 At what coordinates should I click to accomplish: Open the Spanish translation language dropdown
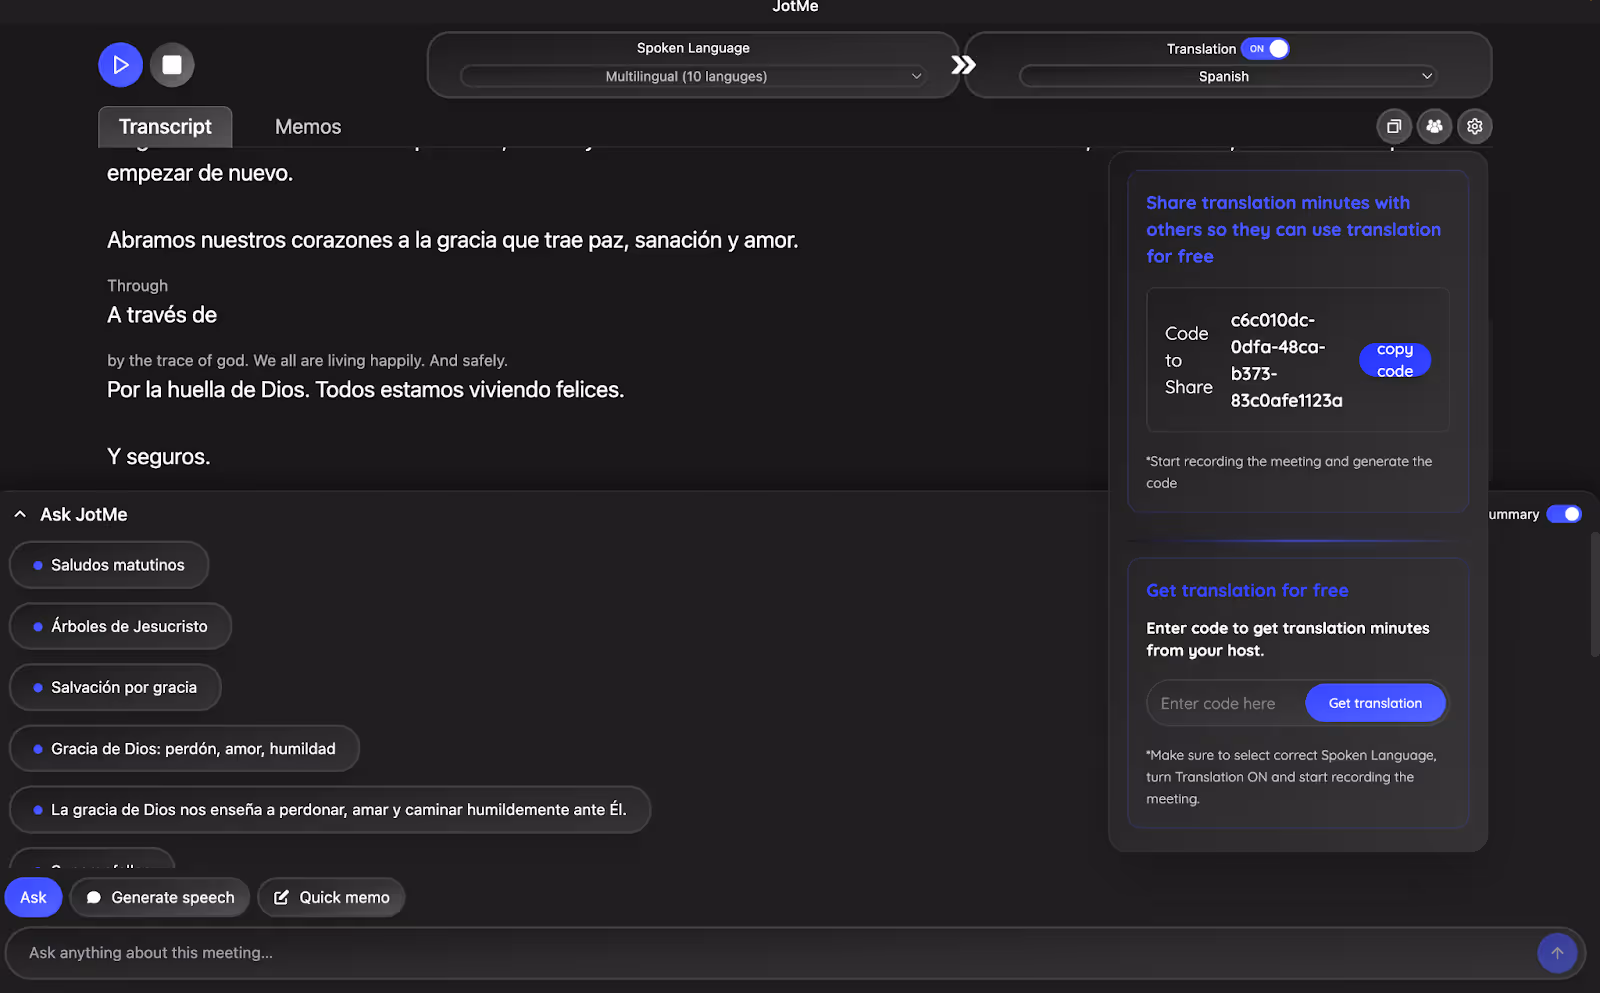[1228, 76]
